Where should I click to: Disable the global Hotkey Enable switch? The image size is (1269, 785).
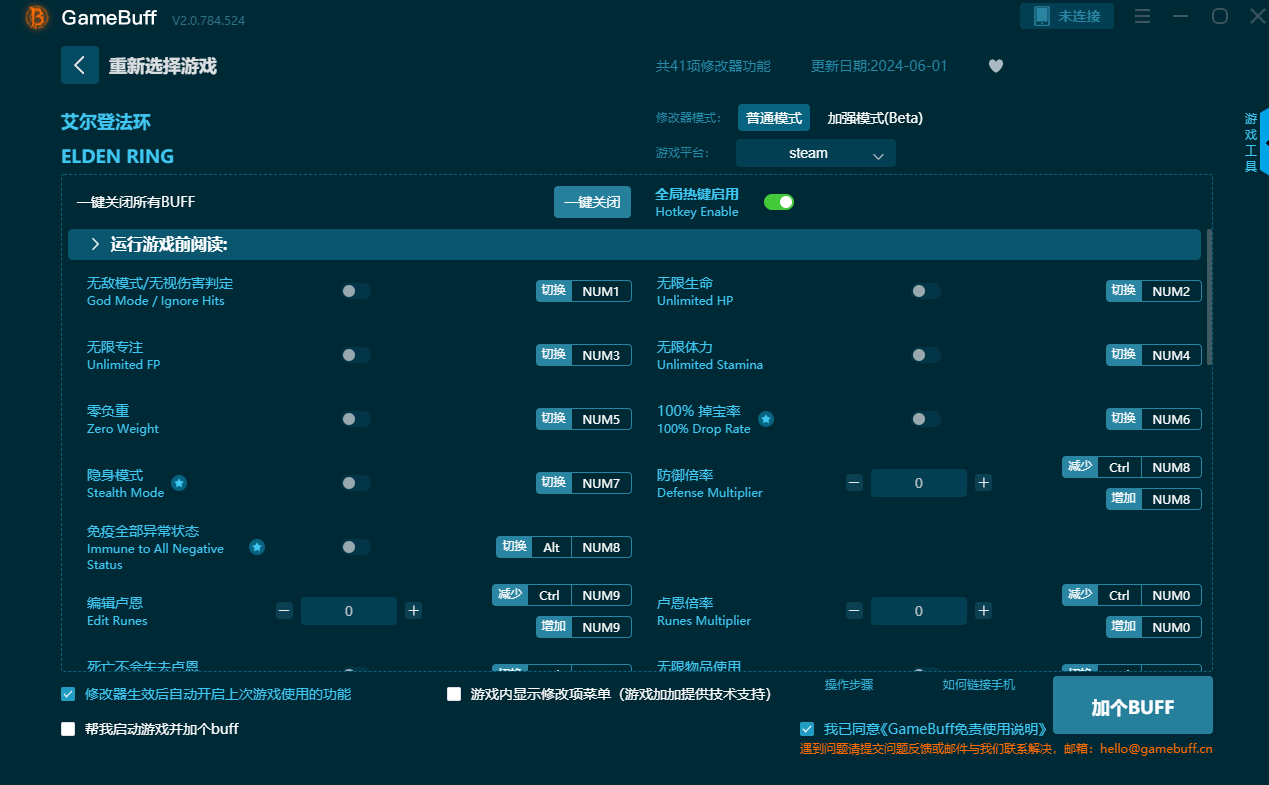(779, 202)
